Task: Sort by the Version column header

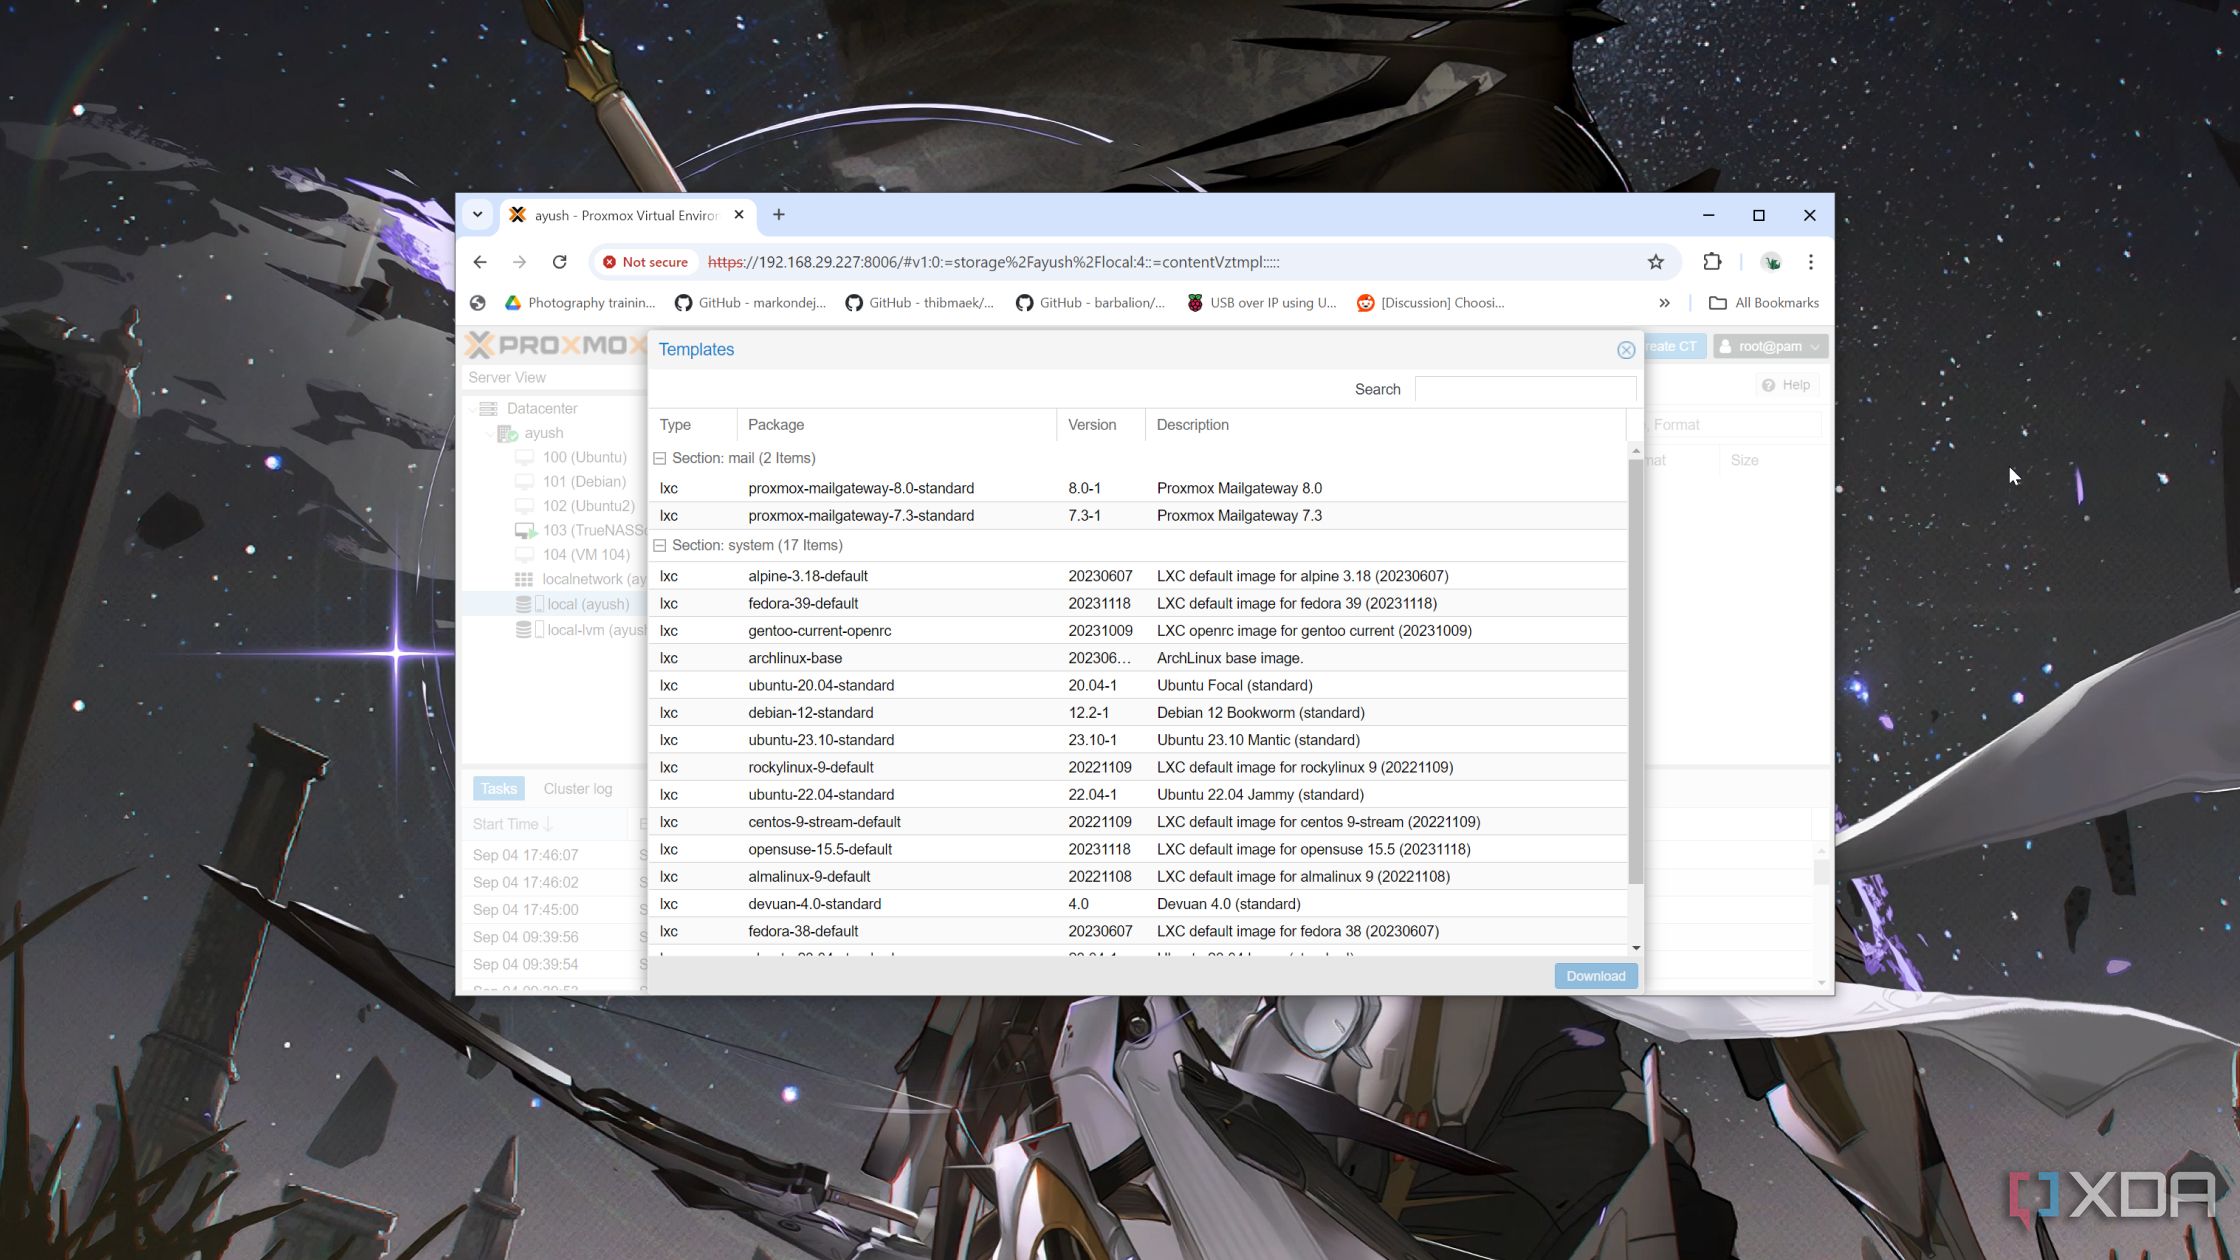Action: [1100, 425]
